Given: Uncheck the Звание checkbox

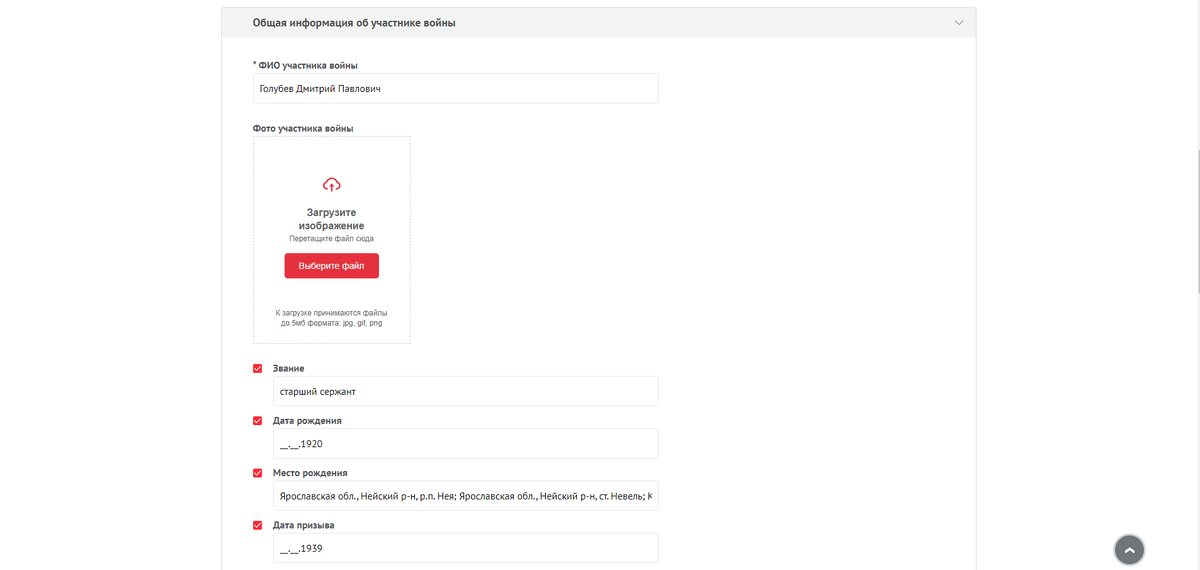Looking at the screenshot, I should point(258,369).
